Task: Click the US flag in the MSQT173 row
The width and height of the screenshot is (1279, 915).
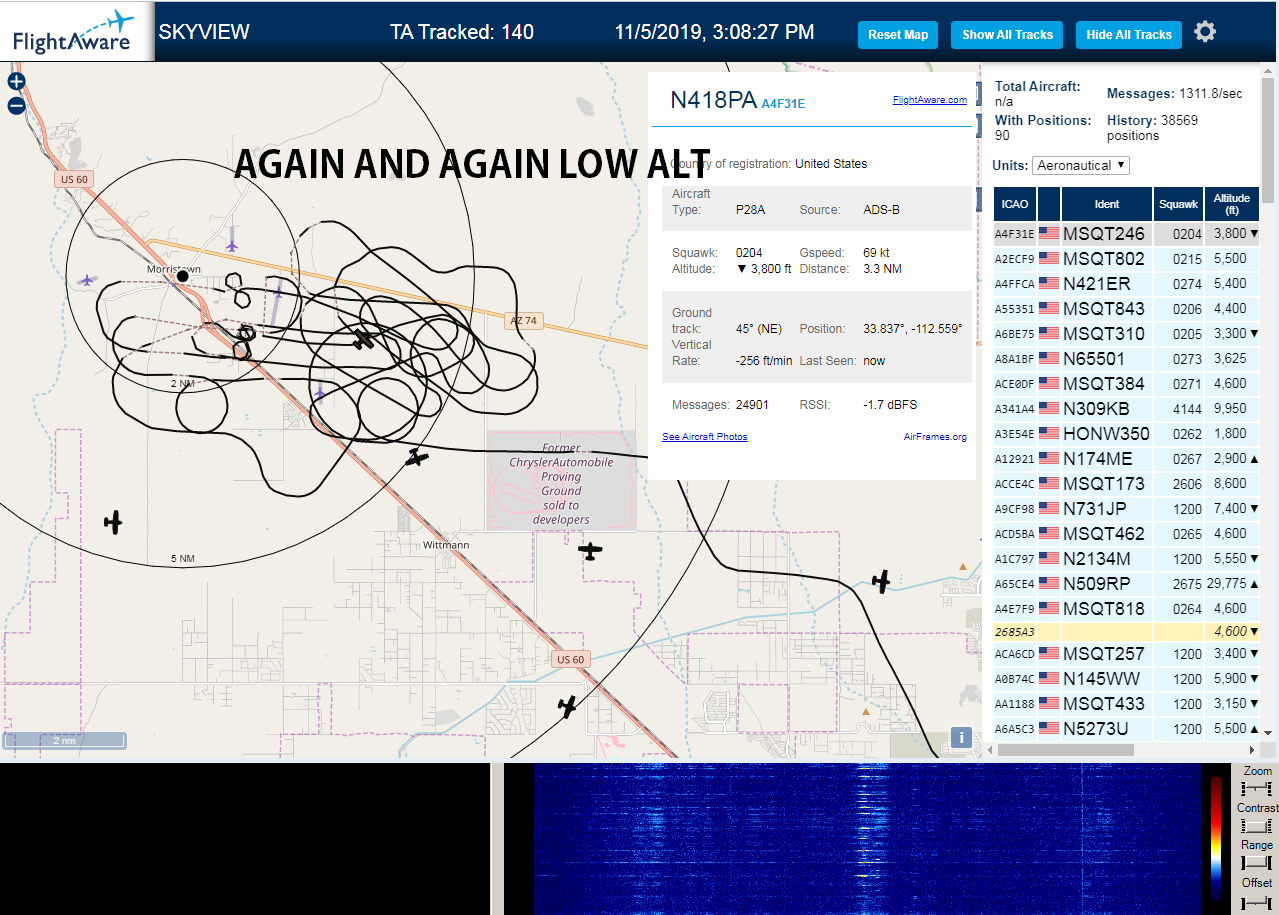Action: pyautogui.click(x=1049, y=484)
